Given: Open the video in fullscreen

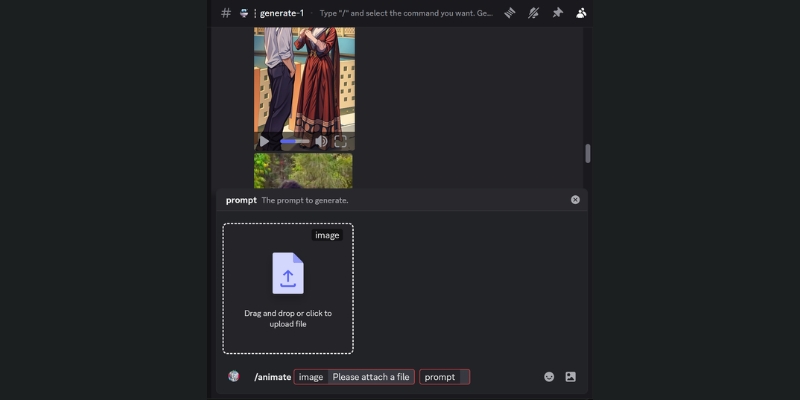Looking at the screenshot, I should coord(340,141).
